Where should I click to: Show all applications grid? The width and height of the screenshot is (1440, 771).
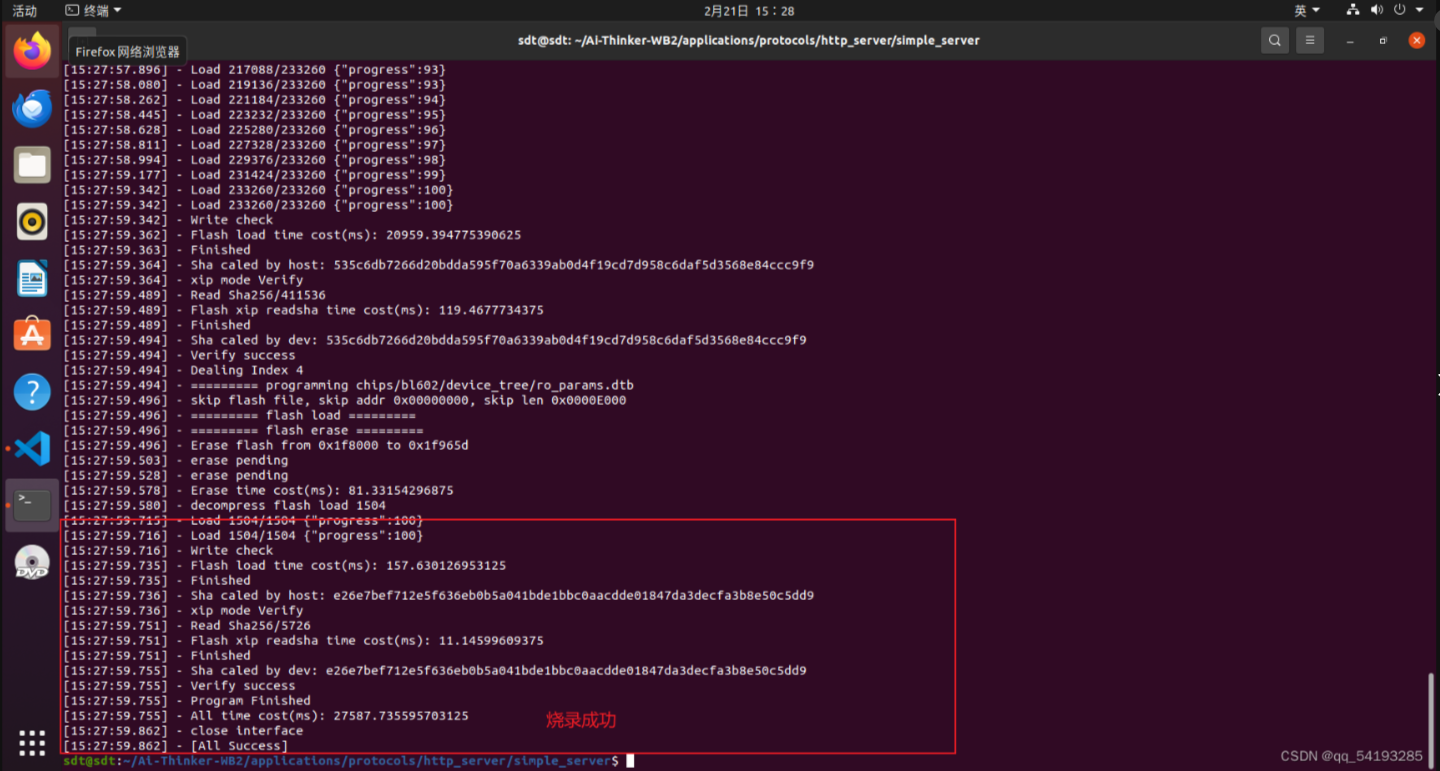[x=32, y=743]
